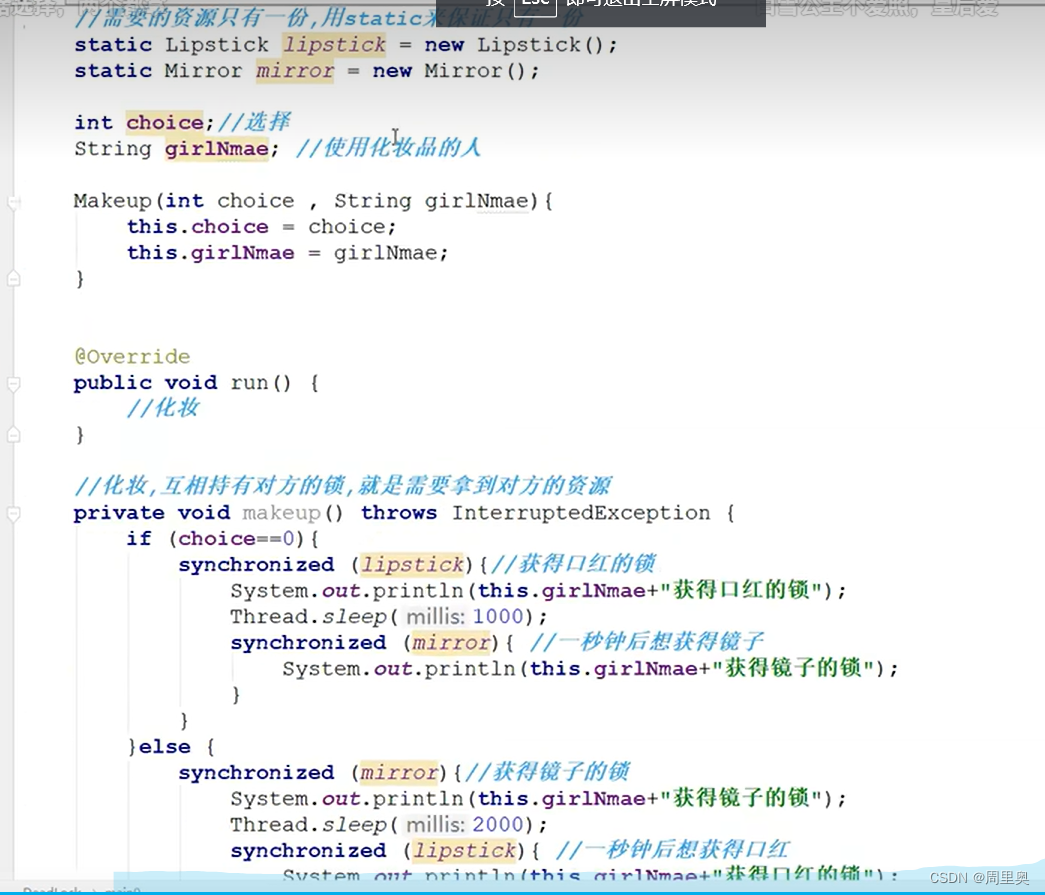Click the comment '//一秒钟后想获得口红'

[672, 850]
